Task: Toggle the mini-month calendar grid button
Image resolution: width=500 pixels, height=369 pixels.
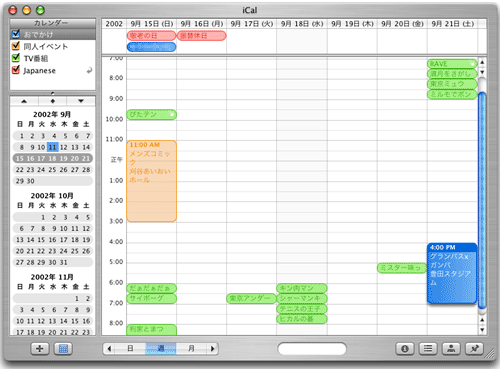Action: coord(63,349)
